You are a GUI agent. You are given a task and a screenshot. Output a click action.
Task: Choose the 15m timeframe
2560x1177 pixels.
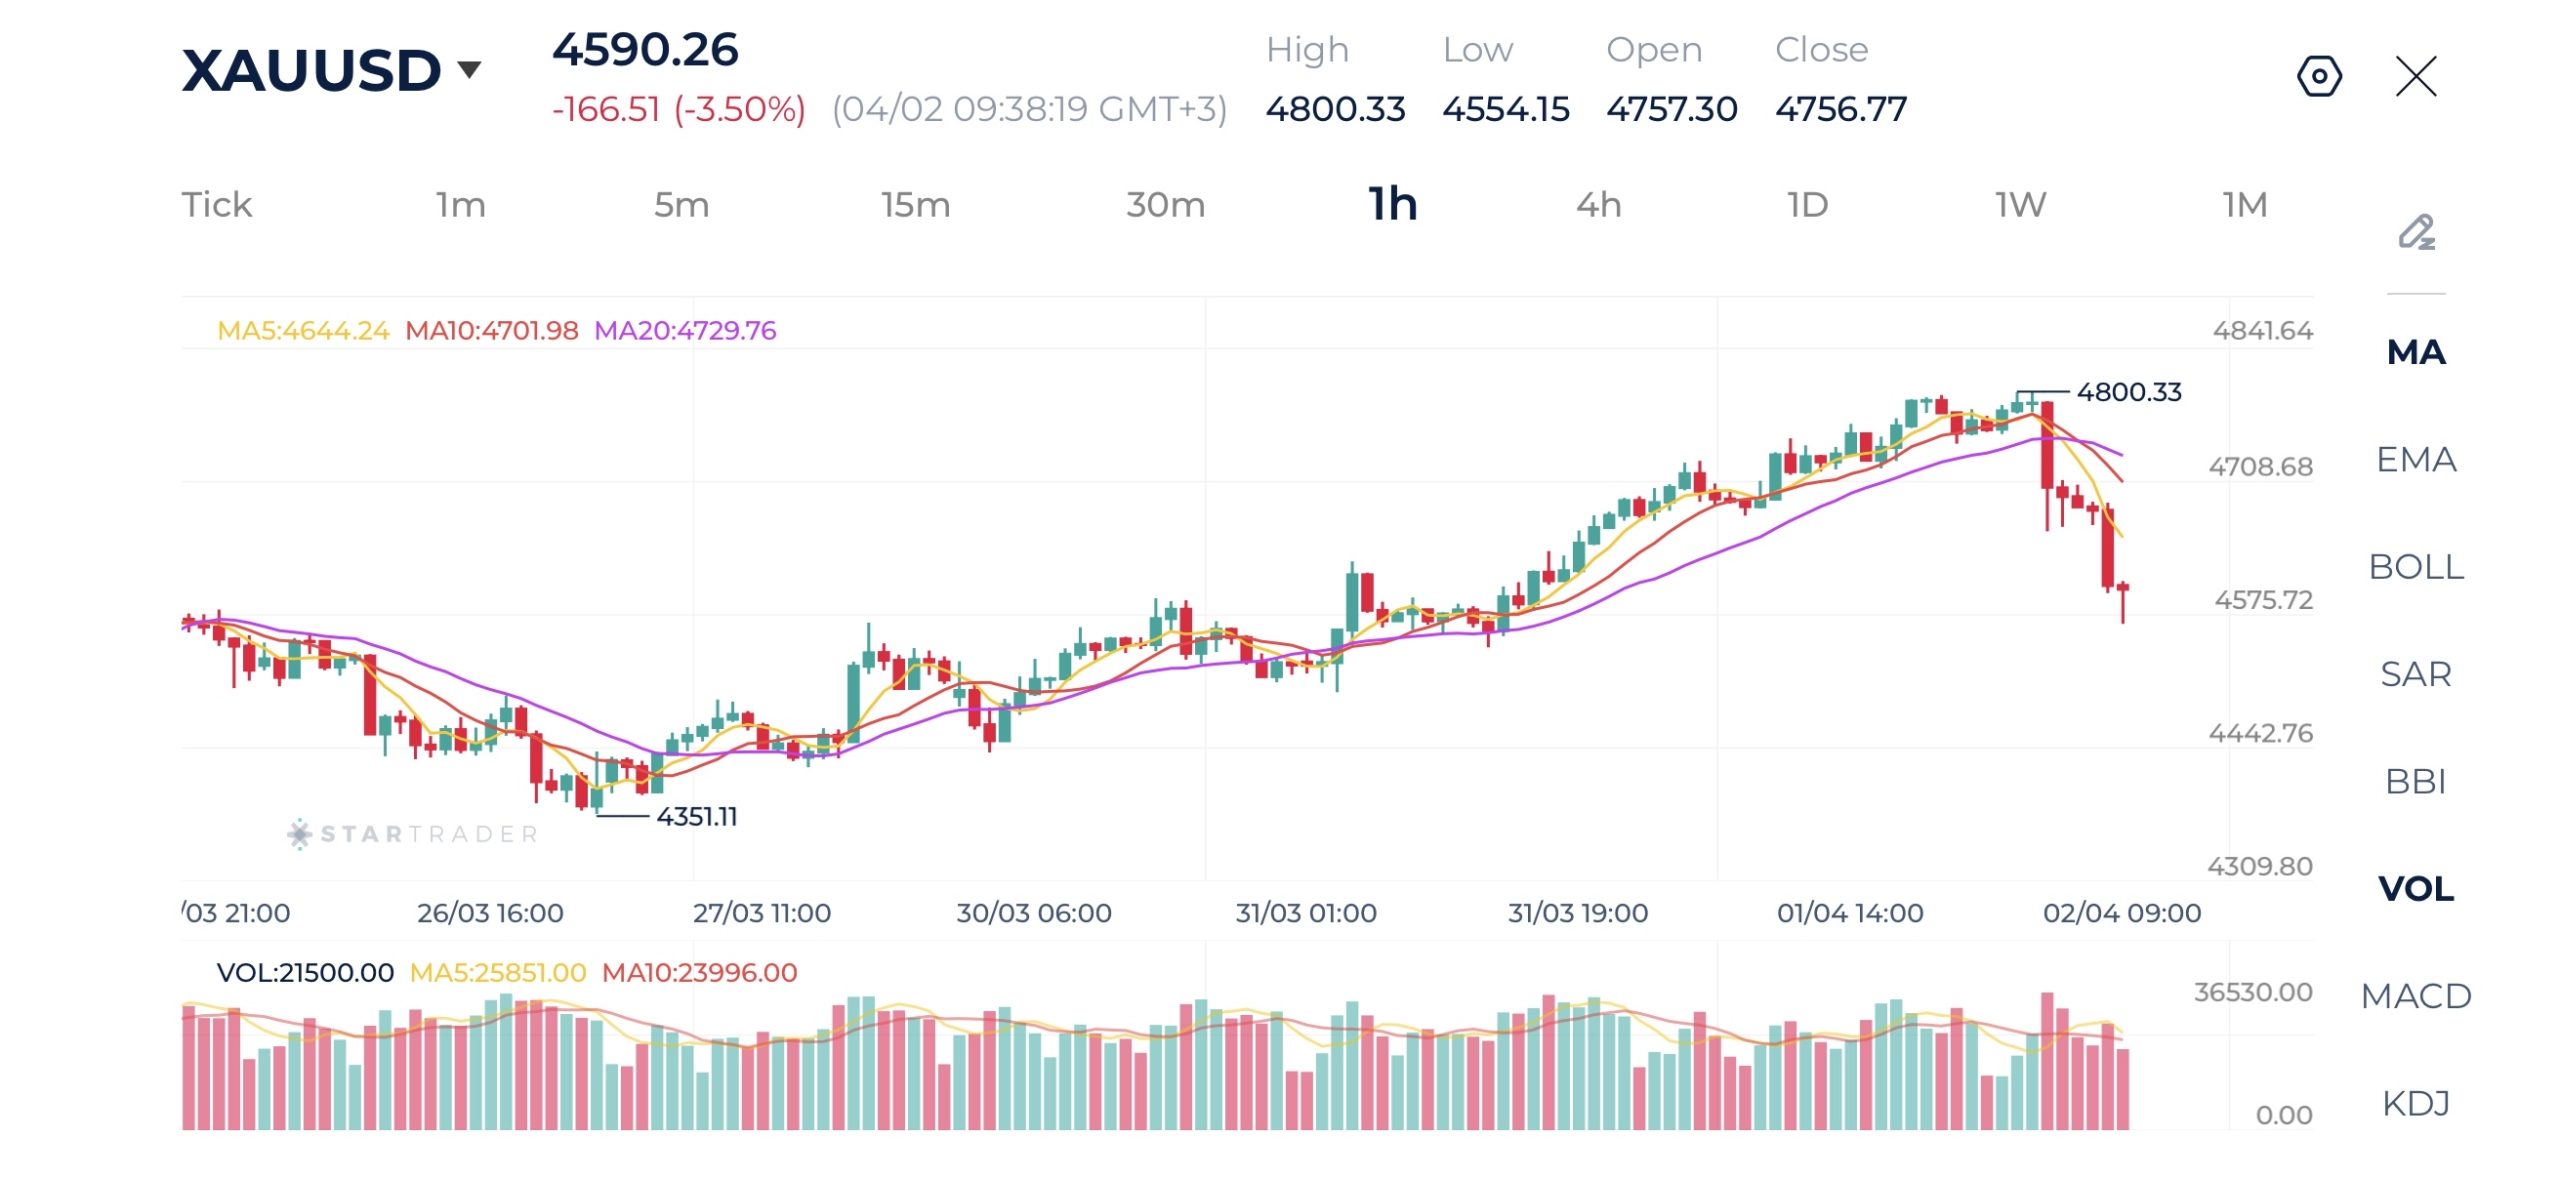pyautogui.click(x=915, y=205)
